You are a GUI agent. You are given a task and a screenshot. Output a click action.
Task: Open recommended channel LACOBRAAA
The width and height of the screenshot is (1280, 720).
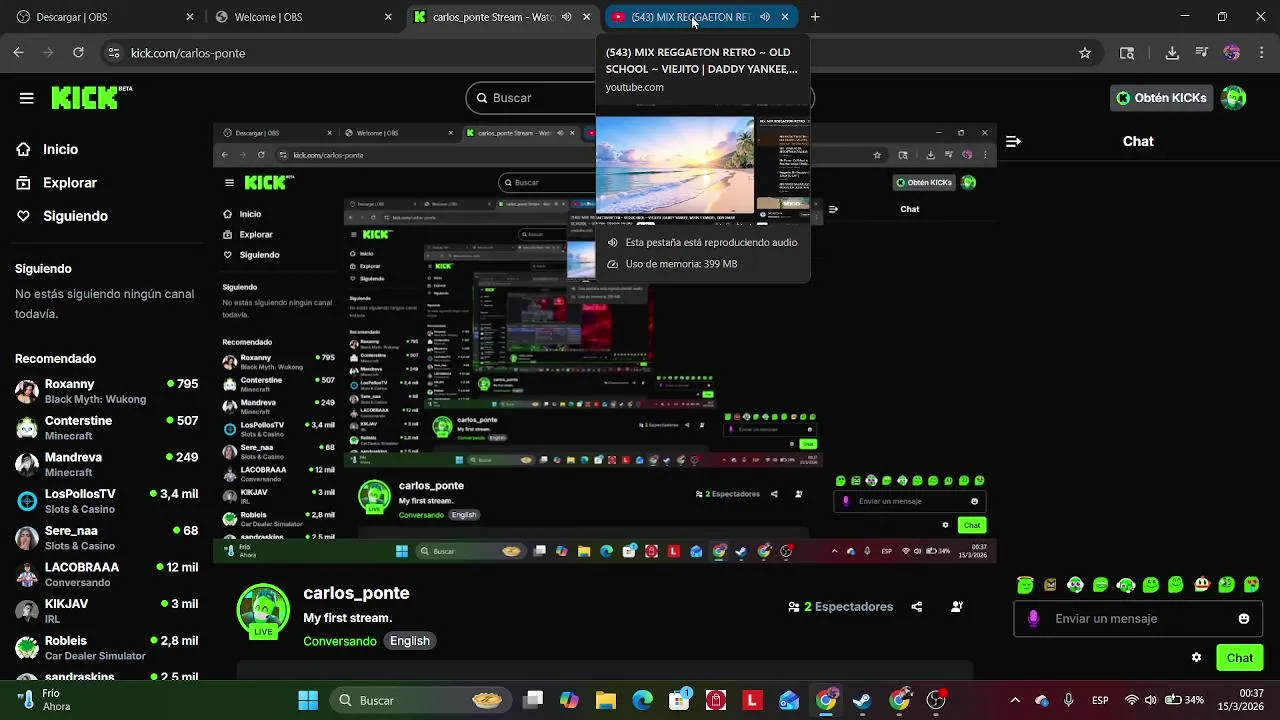click(106, 574)
